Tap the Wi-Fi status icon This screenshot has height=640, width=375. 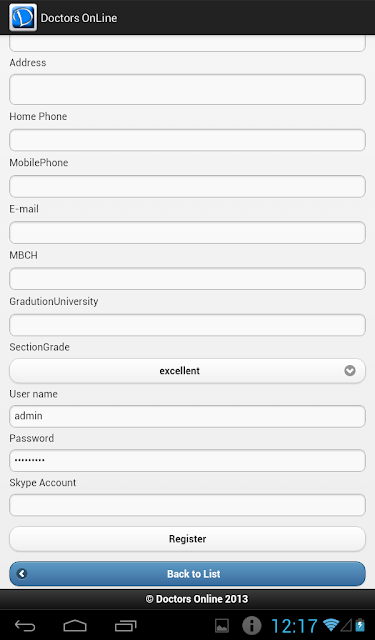pos(331,624)
